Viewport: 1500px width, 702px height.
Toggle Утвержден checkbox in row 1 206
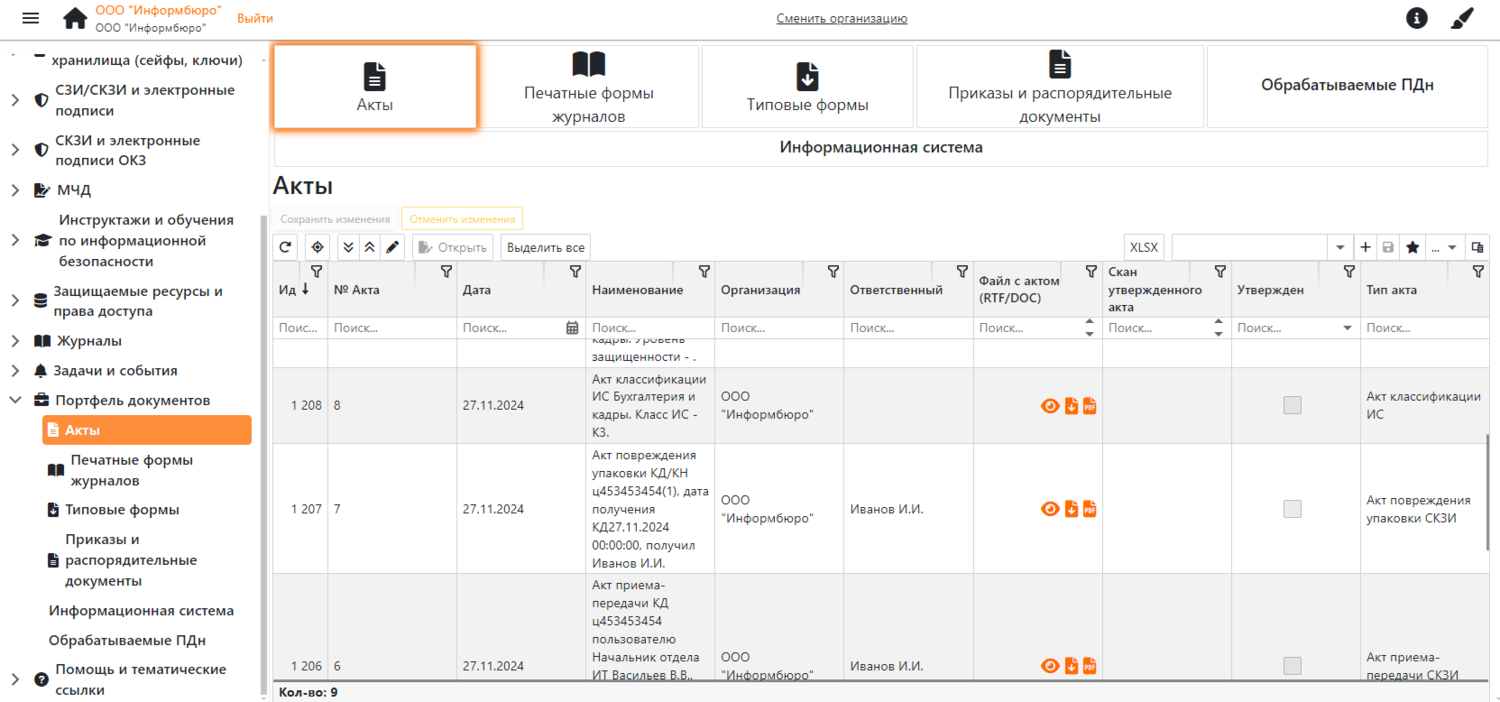tap(1293, 666)
